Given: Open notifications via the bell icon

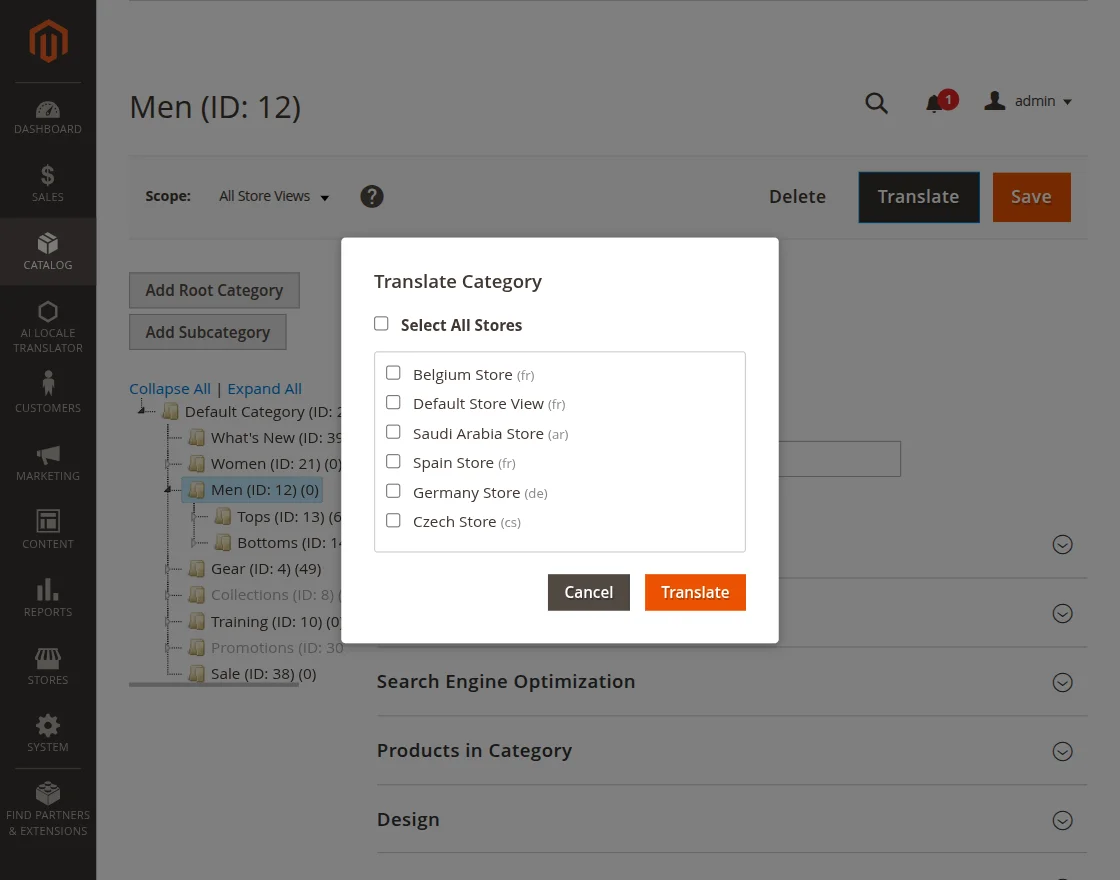Looking at the screenshot, I should [935, 102].
